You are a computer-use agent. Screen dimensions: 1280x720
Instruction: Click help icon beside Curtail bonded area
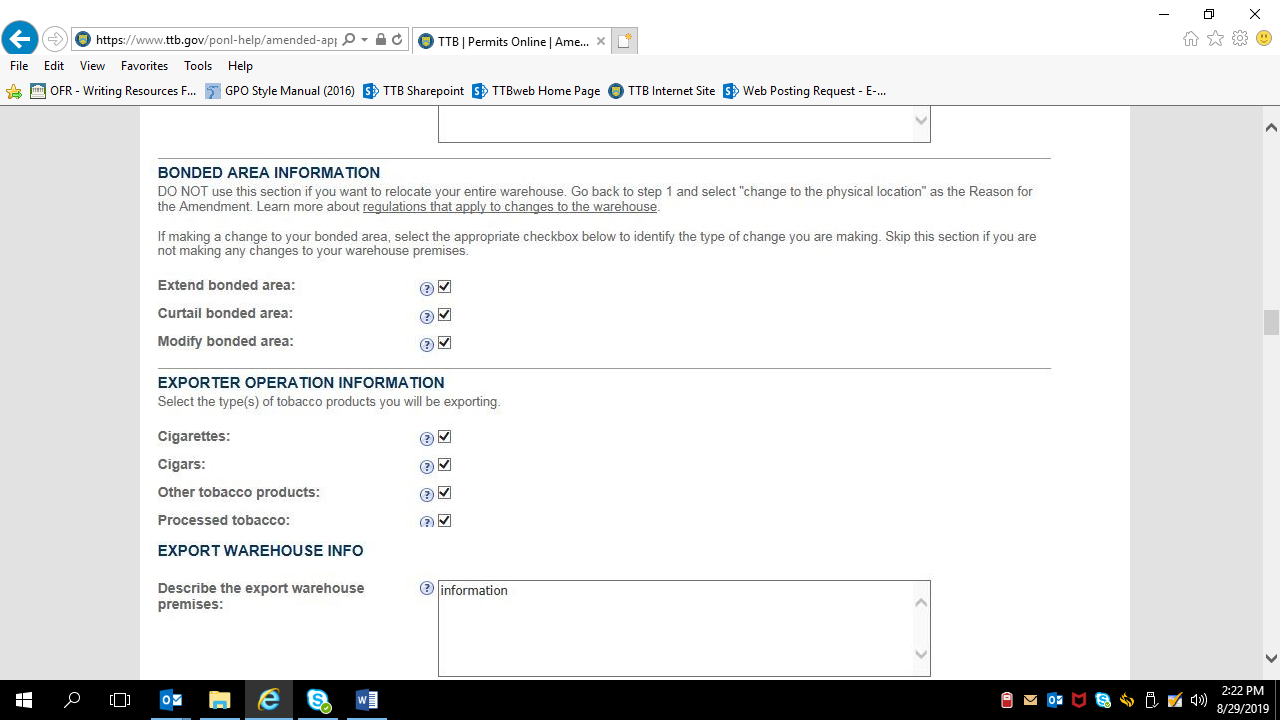point(427,317)
